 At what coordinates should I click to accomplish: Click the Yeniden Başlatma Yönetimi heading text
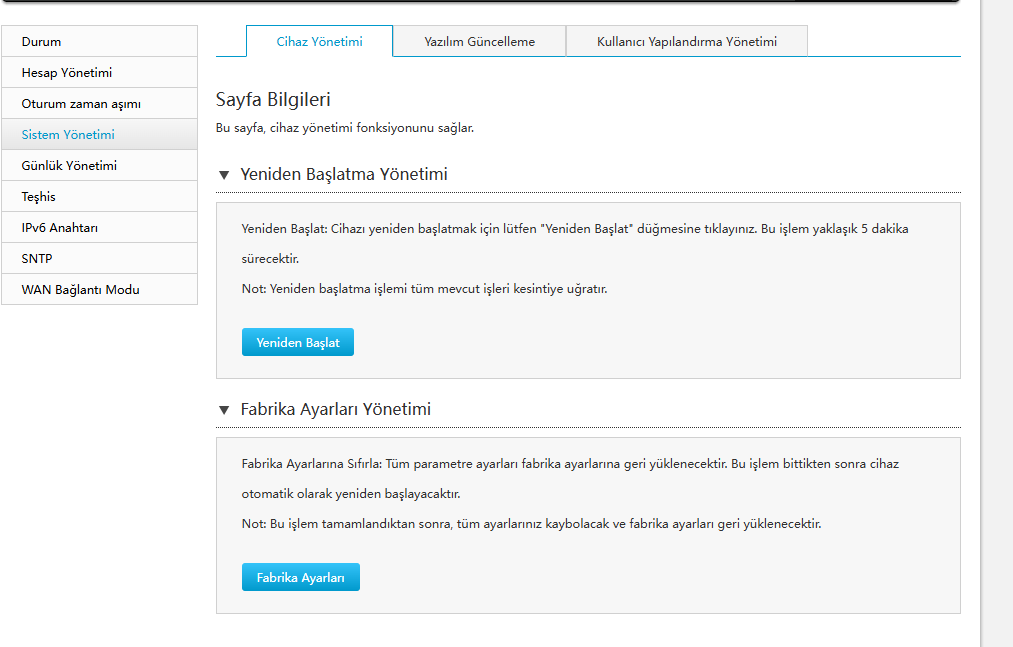coord(344,175)
